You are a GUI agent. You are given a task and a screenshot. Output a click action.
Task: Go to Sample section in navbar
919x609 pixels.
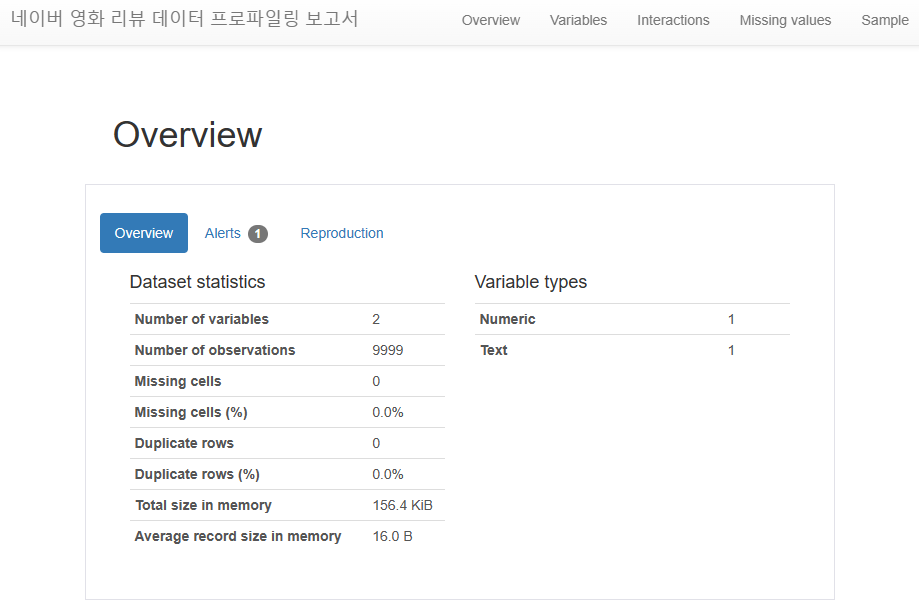pos(884,21)
